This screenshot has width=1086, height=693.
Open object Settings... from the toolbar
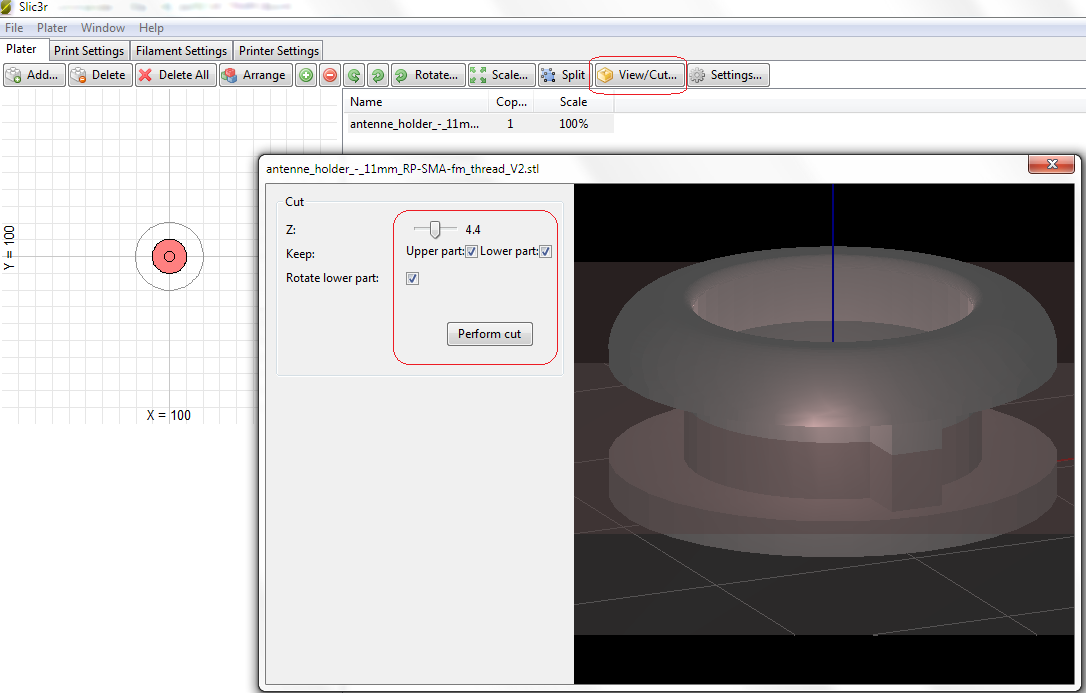727,75
